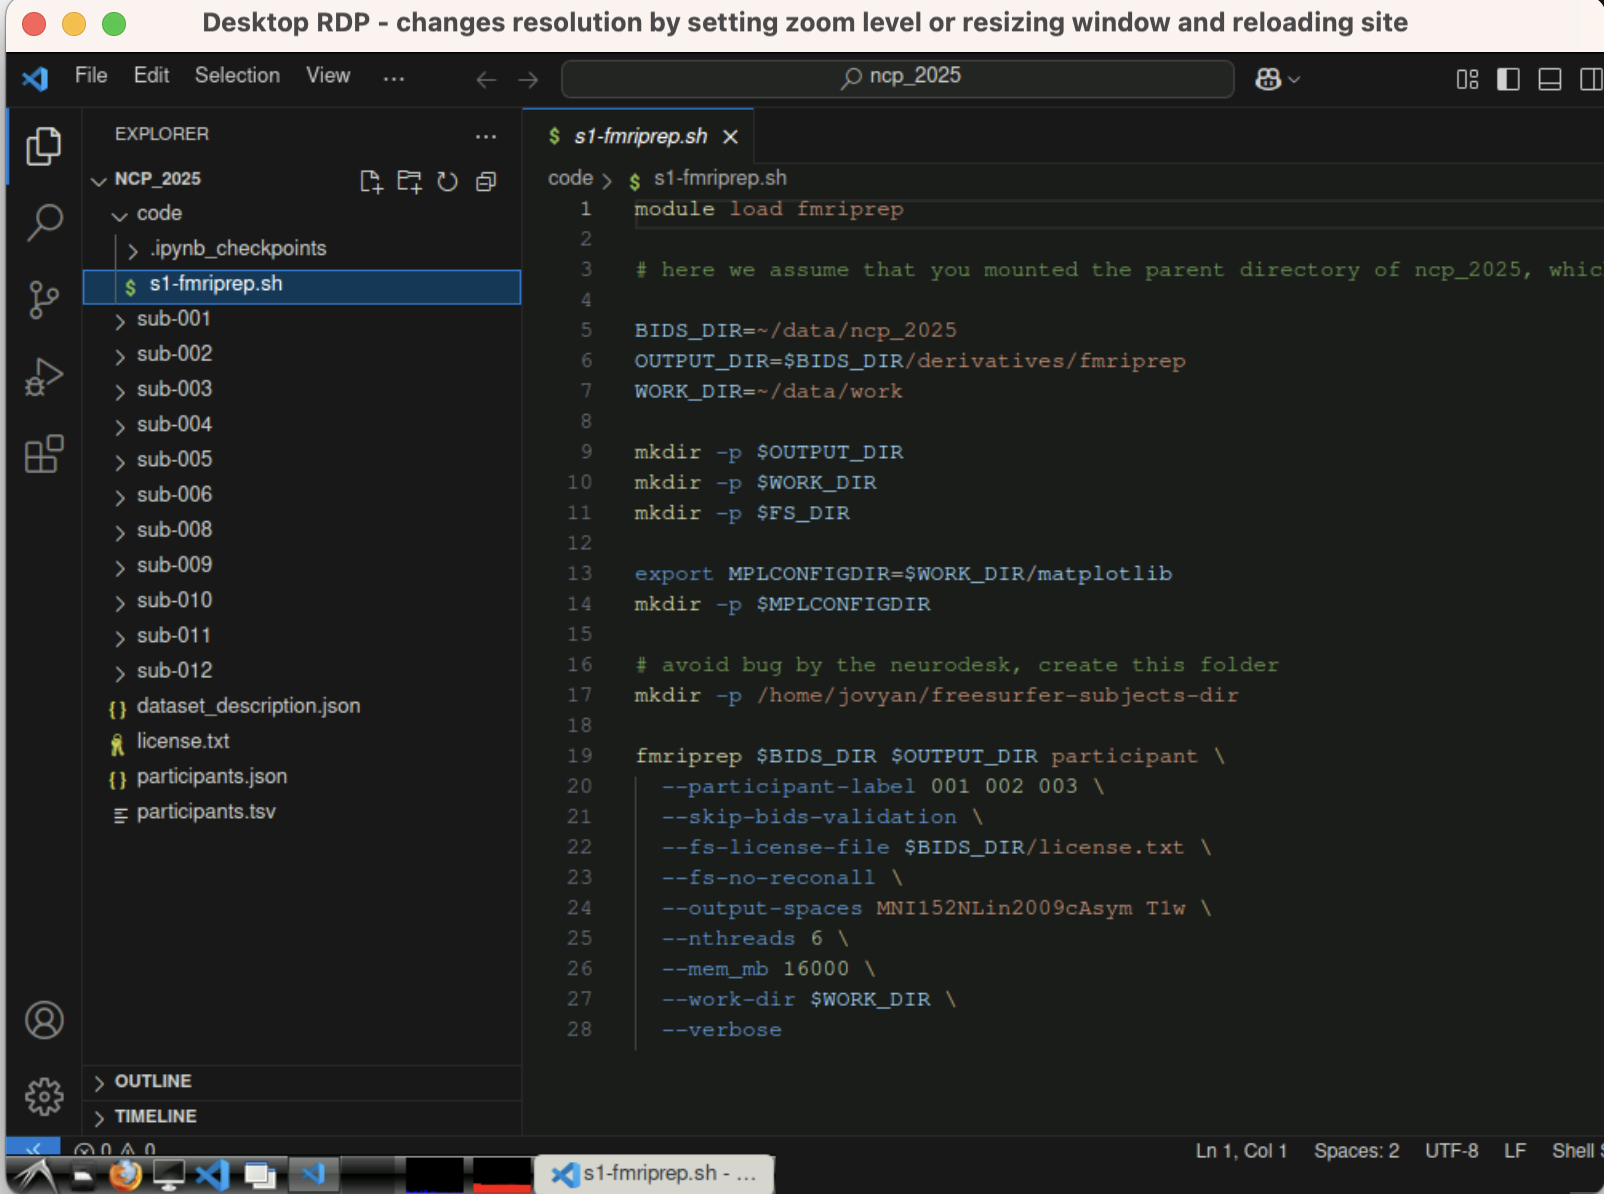Viewport: 1604px width, 1194px height.
Task: Open the Extensions view
Action: pyautogui.click(x=44, y=454)
